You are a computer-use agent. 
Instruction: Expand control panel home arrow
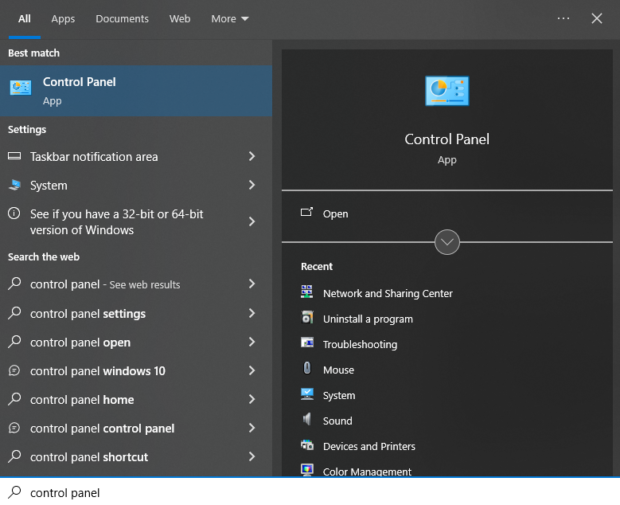click(252, 399)
